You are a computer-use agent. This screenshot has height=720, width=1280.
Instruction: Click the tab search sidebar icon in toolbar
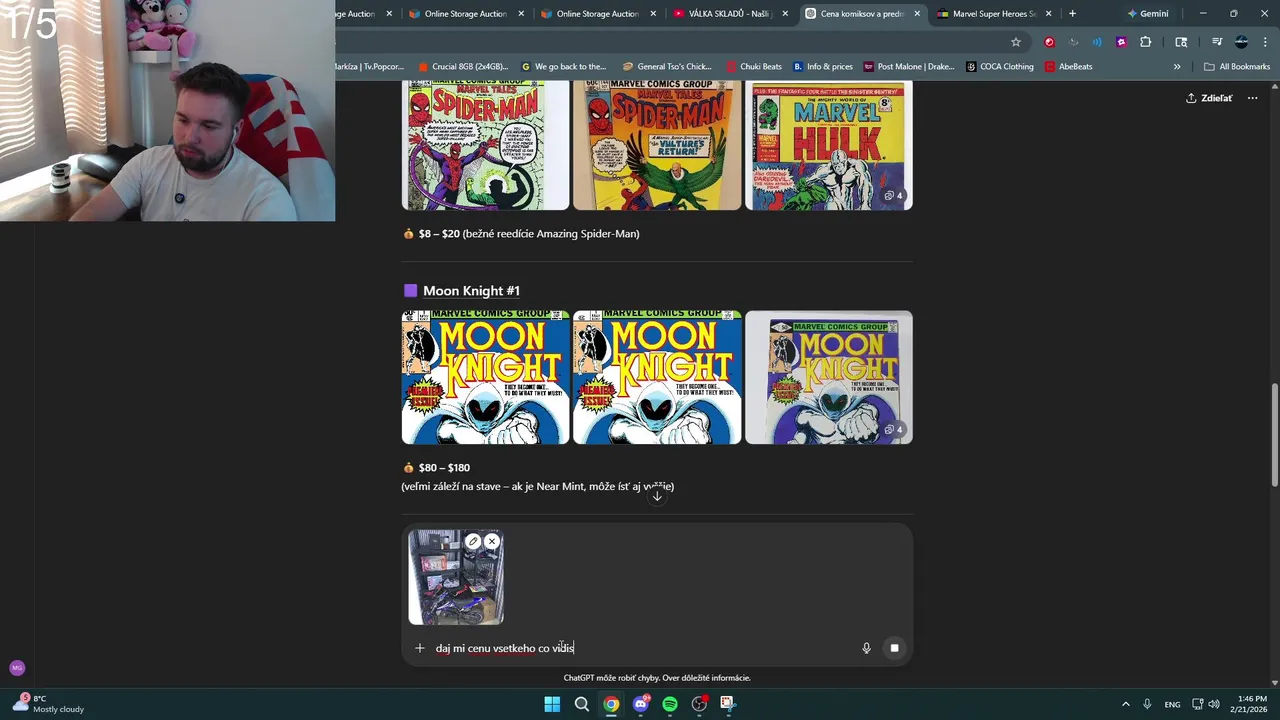(x=1181, y=42)
